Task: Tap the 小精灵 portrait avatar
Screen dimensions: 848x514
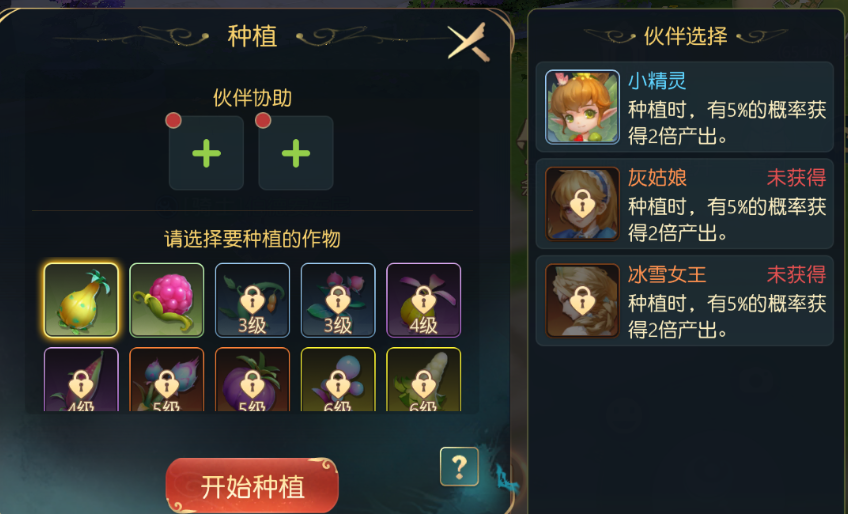Action: tap(582, 107)
